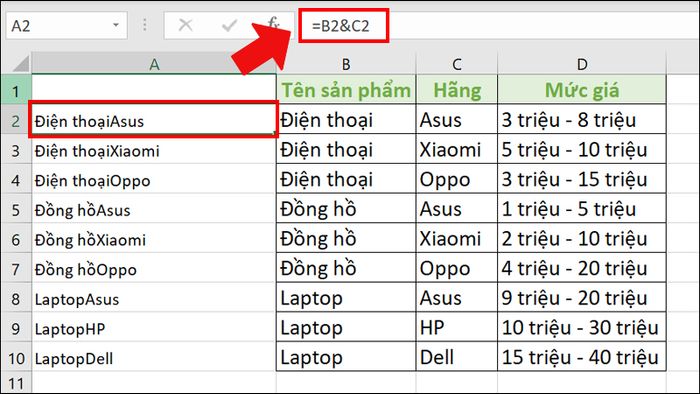Viewport: 700px width, 394px height.
Task: Select cell 'Đồng hồAsus'
Action: click(154, 209)
